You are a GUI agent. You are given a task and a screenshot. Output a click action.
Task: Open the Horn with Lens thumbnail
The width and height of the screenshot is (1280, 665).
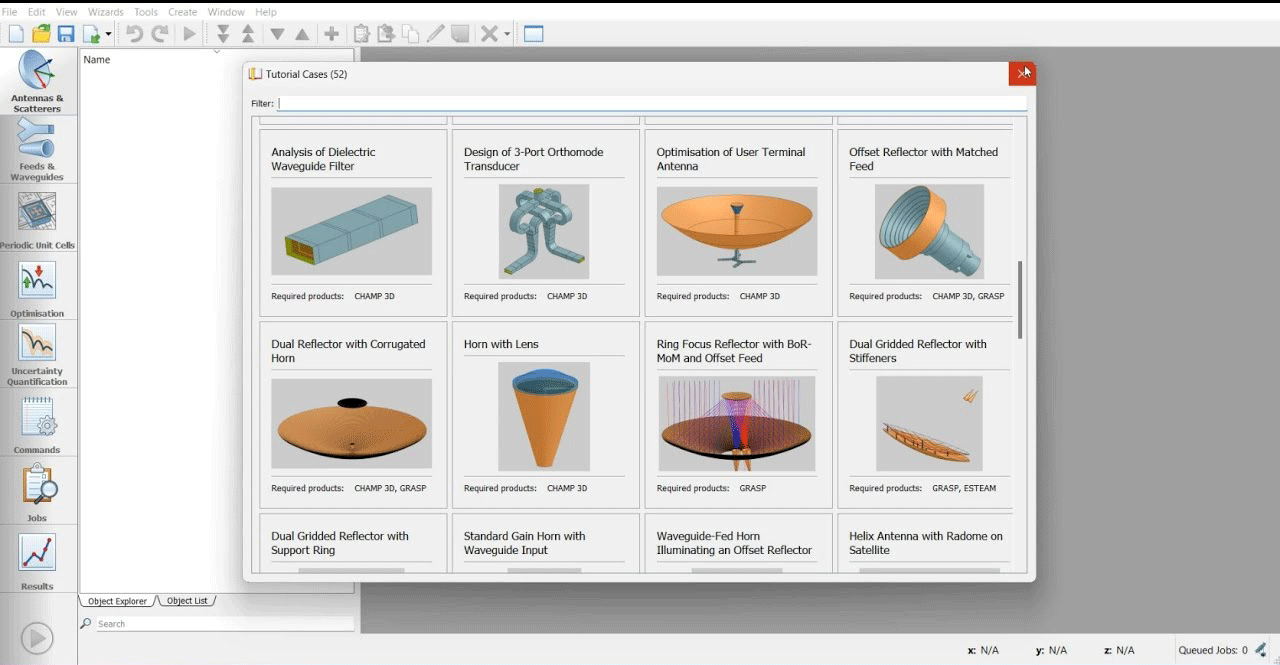[544, 417]
